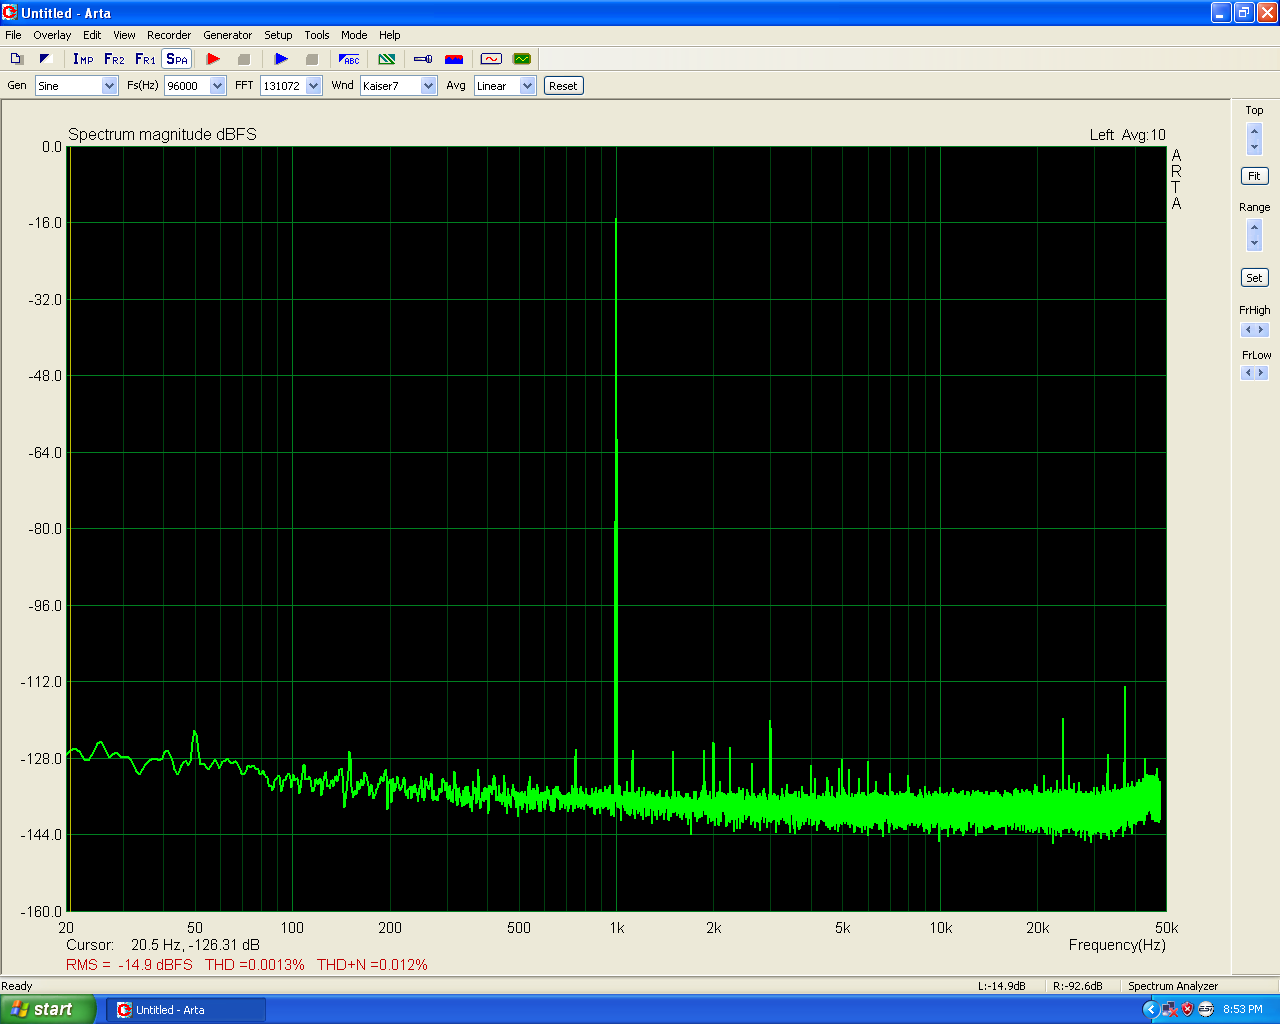
Task: Open the Generator menu
Action: 228,35
